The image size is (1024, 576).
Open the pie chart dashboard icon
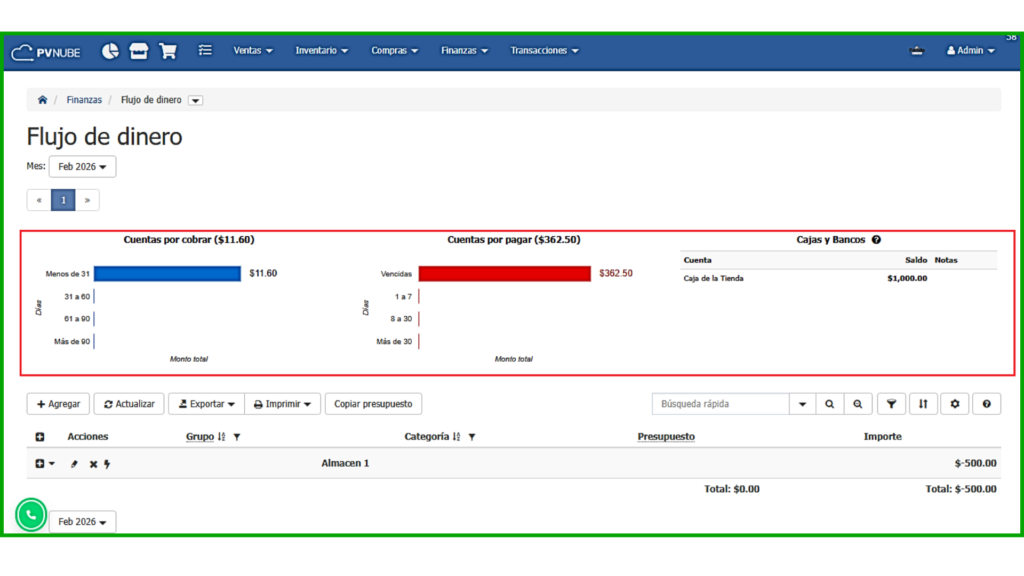tap(110, 51)
